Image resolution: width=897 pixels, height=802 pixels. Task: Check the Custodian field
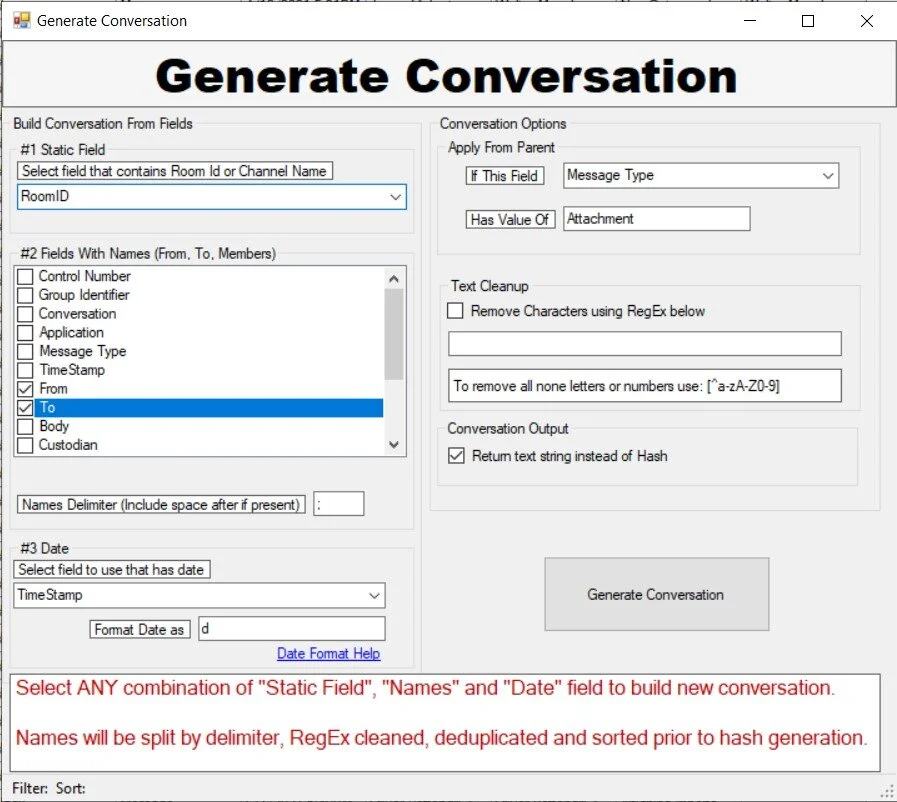(x=23, y=444)
